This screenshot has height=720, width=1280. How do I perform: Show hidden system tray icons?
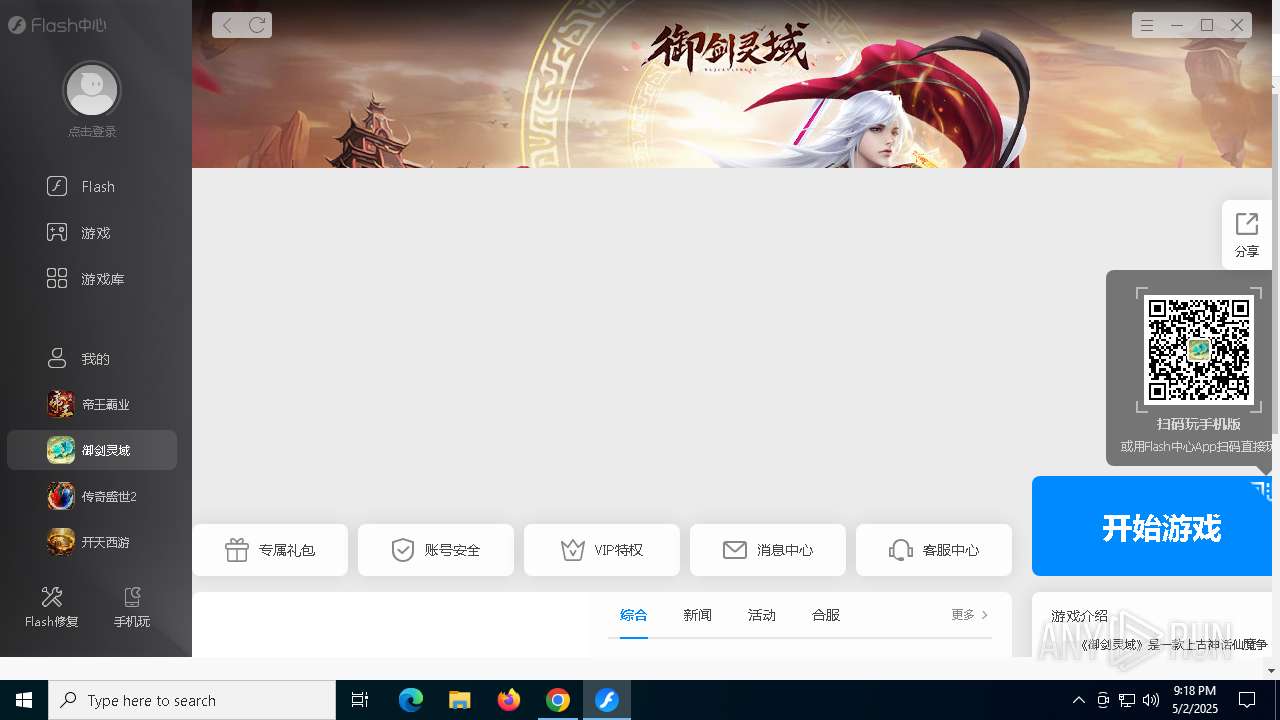(x=1078, y=700)
